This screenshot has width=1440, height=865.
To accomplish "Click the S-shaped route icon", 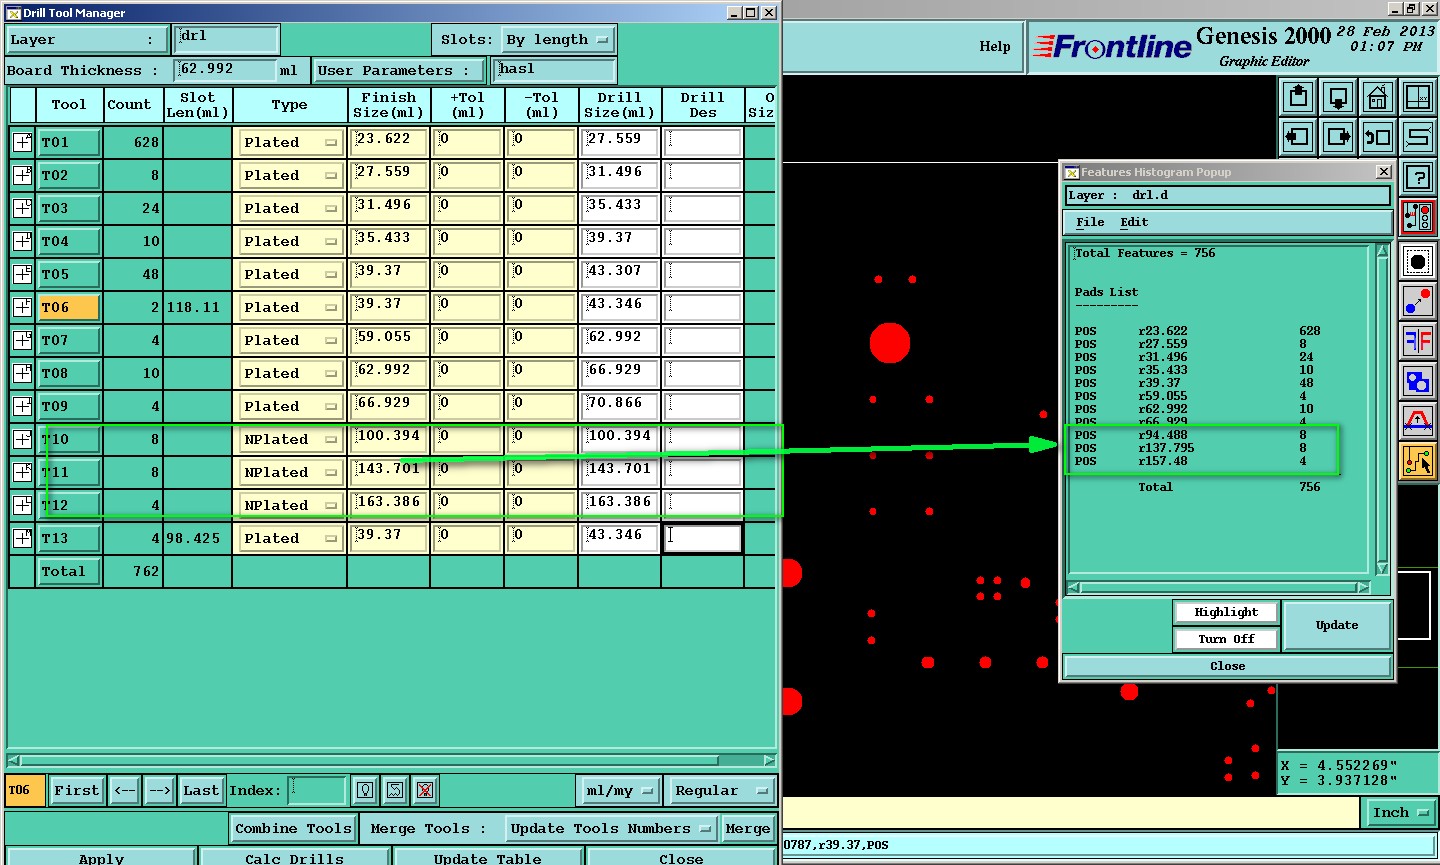I will 1418,136.
